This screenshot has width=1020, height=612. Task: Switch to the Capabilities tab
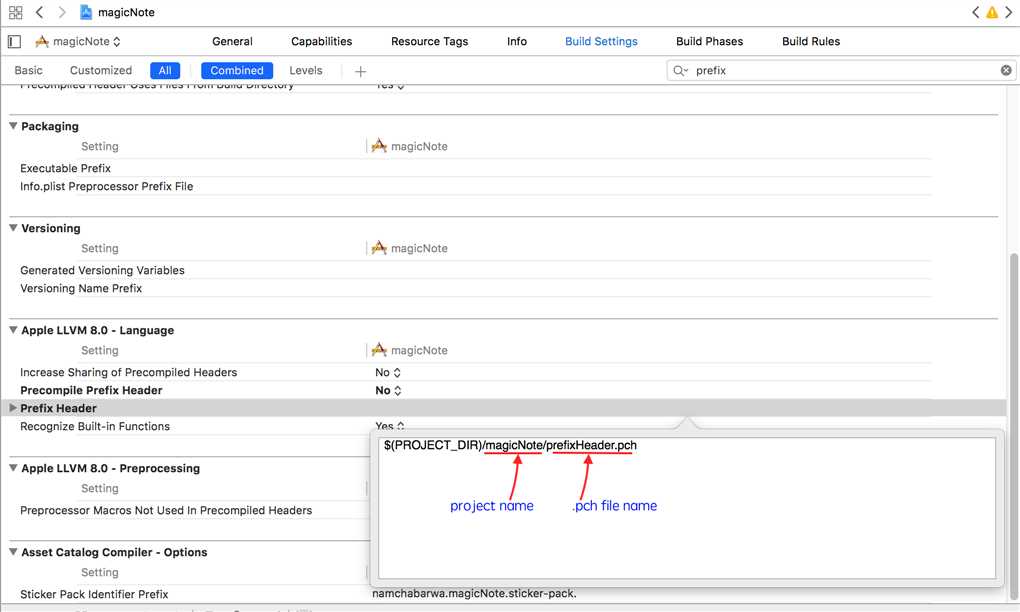point(321,42)
